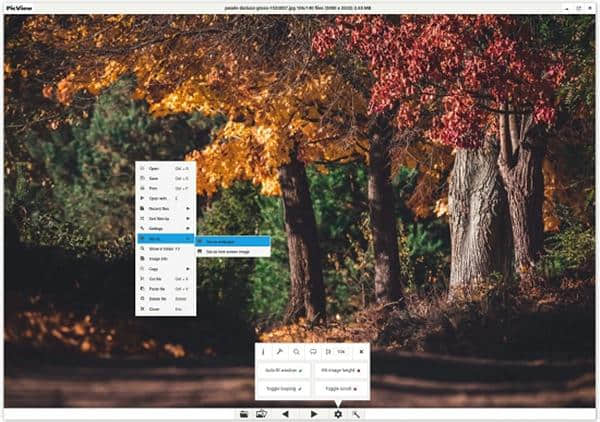Click the open folder icon in bottom bar
This screenshot has width=600, height=422.
pyautogui.click(x=244, y=414)
